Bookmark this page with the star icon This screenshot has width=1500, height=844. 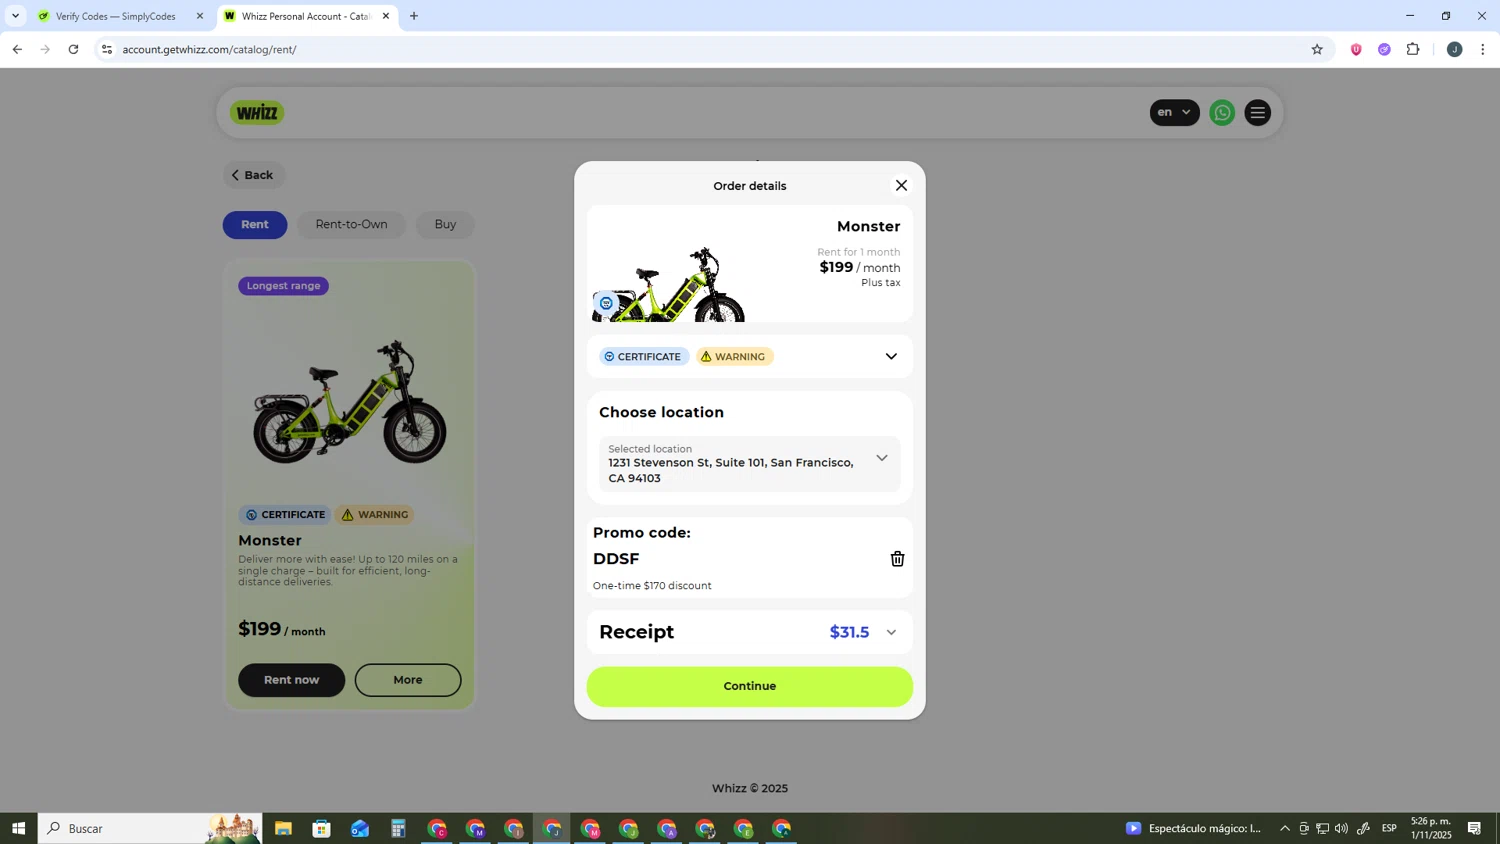[1317, 49]
